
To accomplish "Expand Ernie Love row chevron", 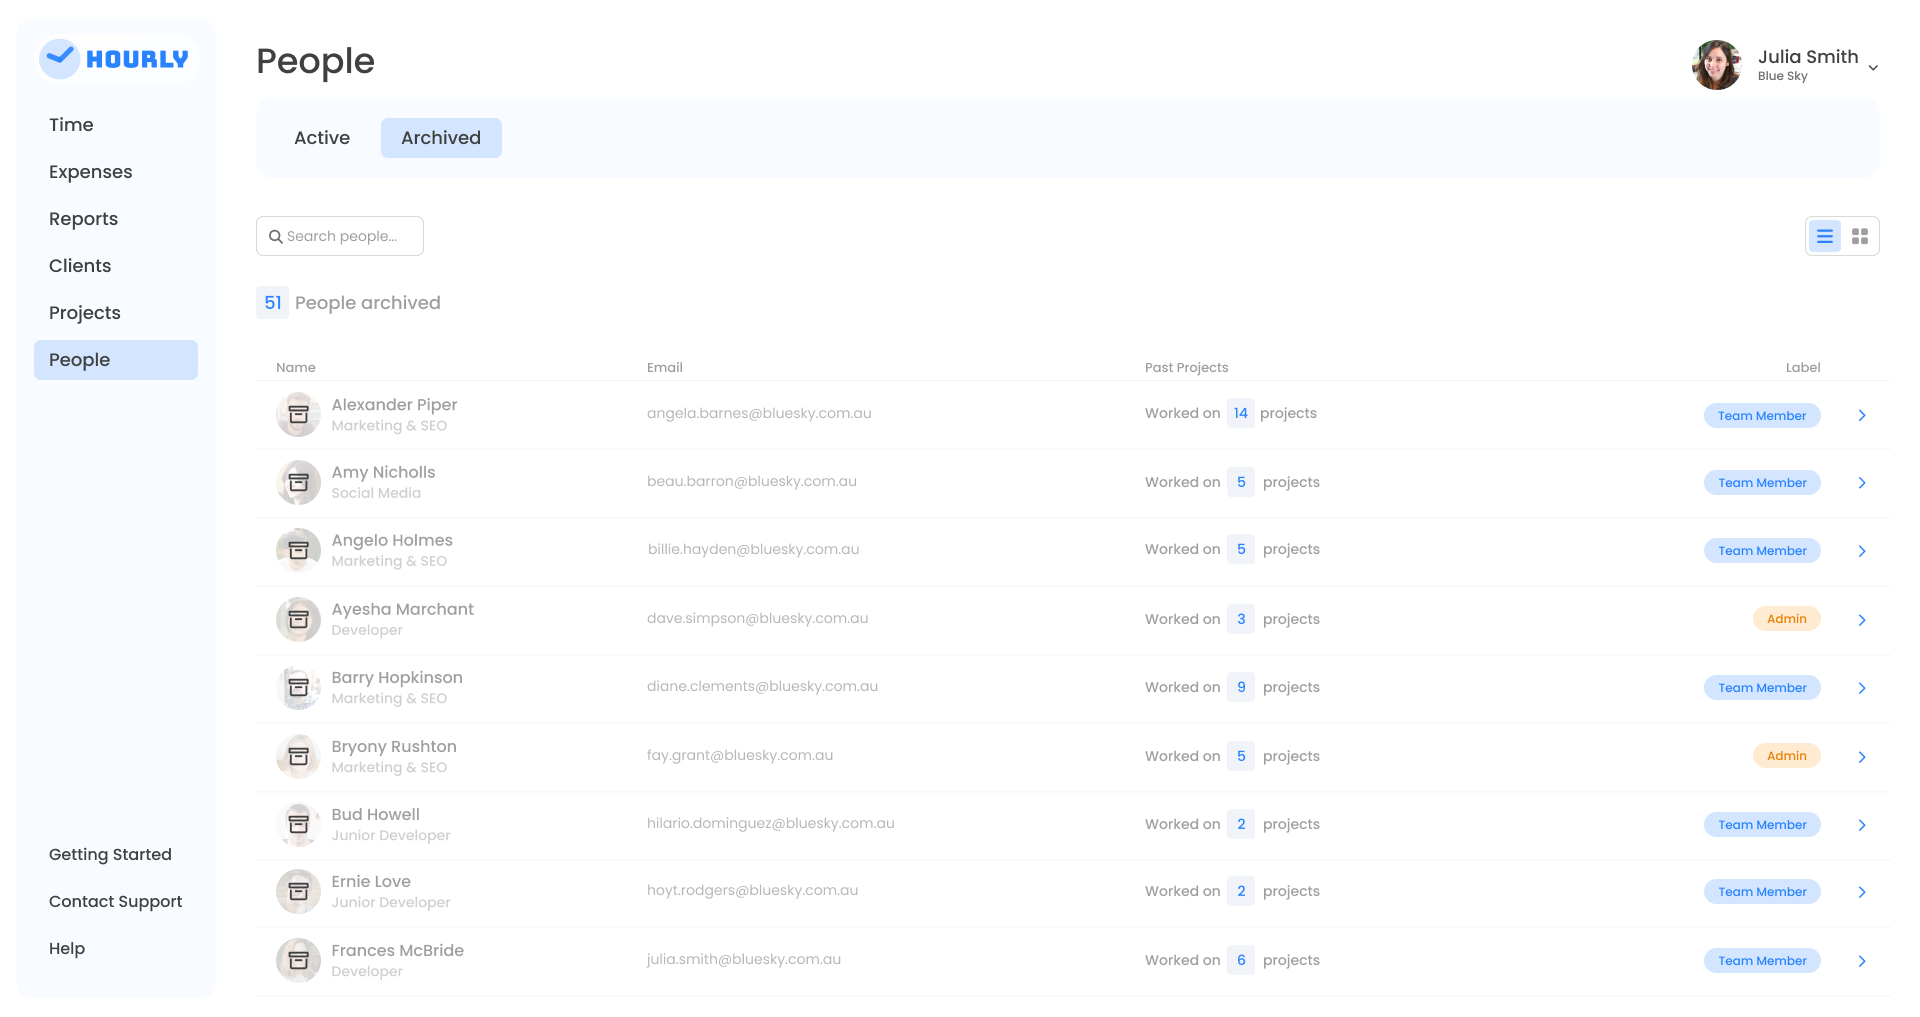I will (1861, 892).
